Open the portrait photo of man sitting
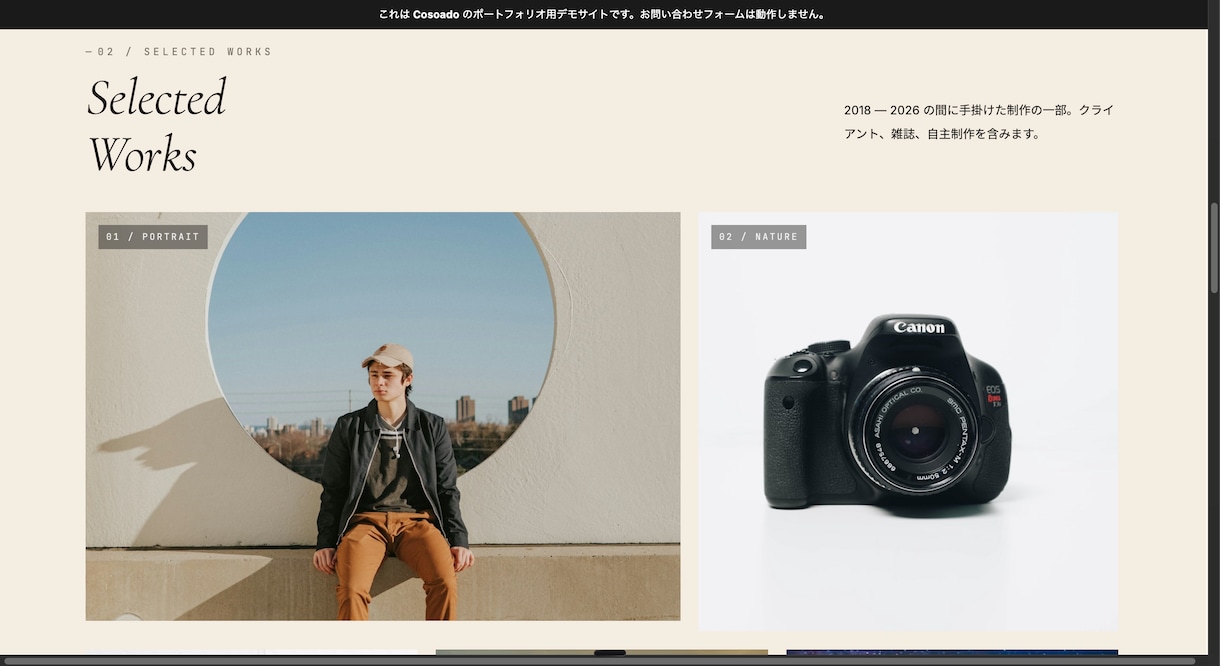 point(383,416)
